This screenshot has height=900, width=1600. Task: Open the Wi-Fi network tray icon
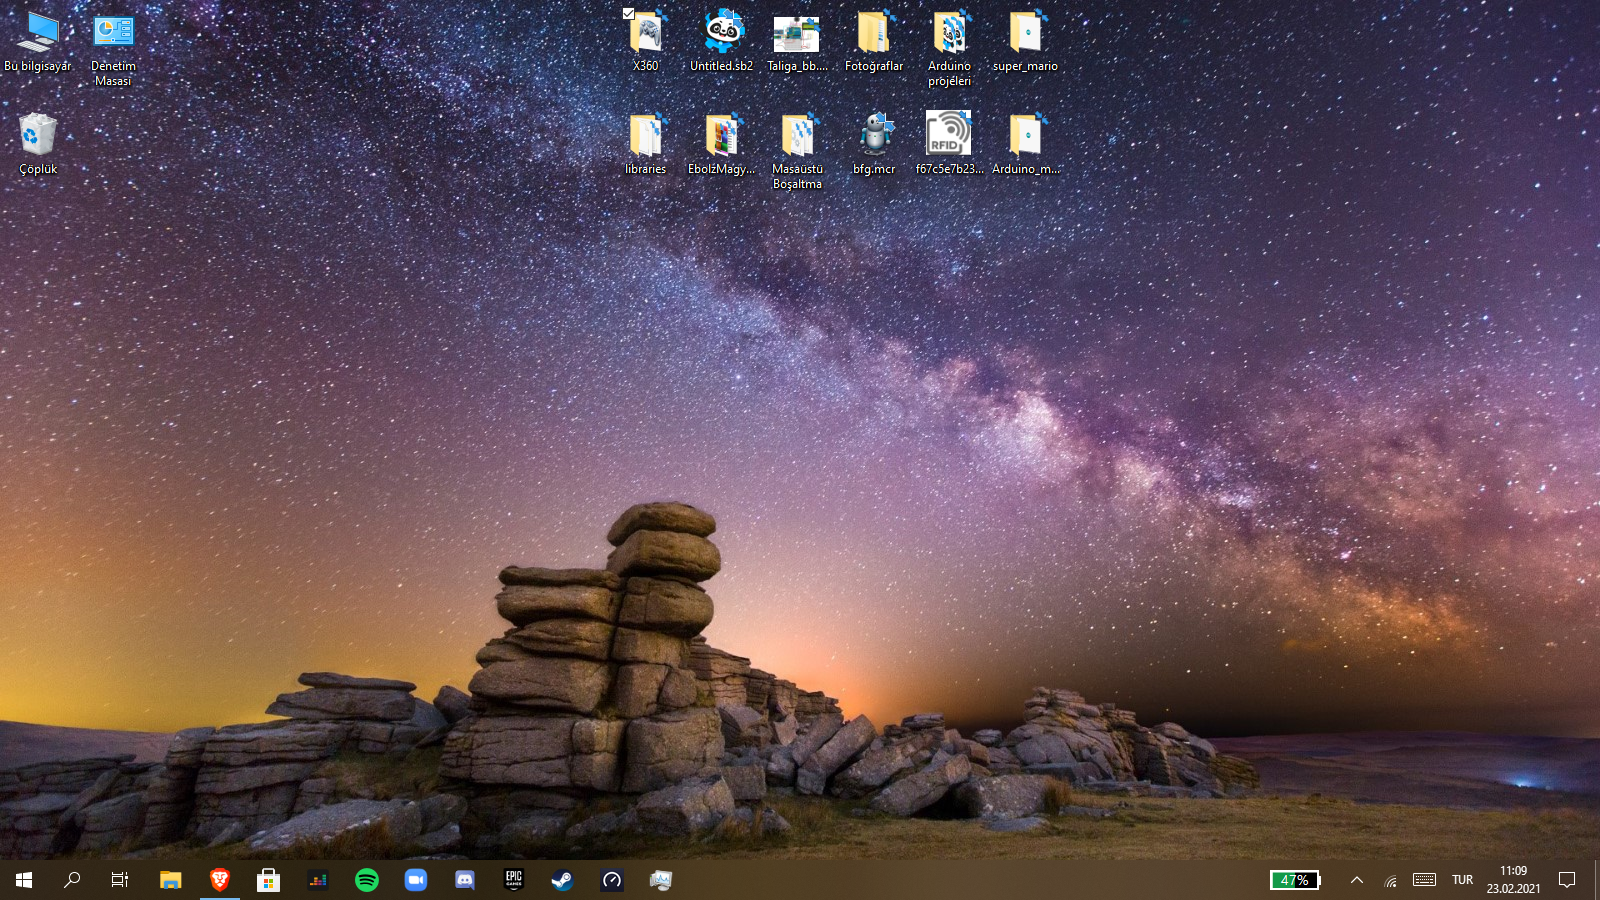tap(1391, 880)
